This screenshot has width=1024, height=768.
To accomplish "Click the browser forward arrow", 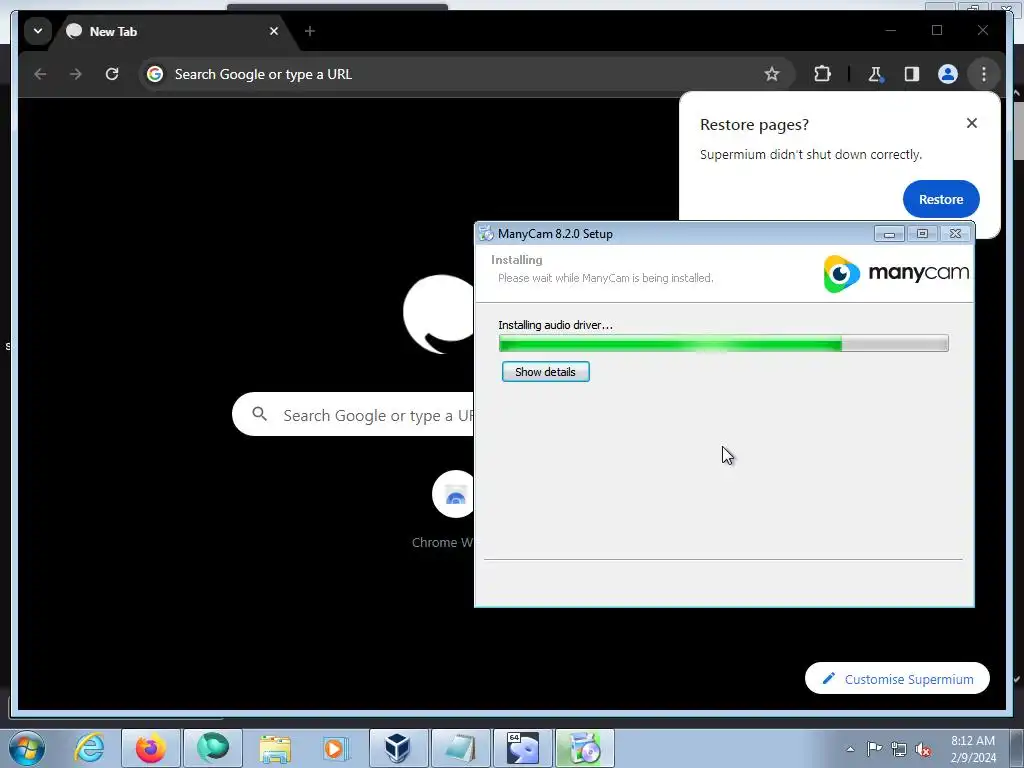I will pos(76,74).
